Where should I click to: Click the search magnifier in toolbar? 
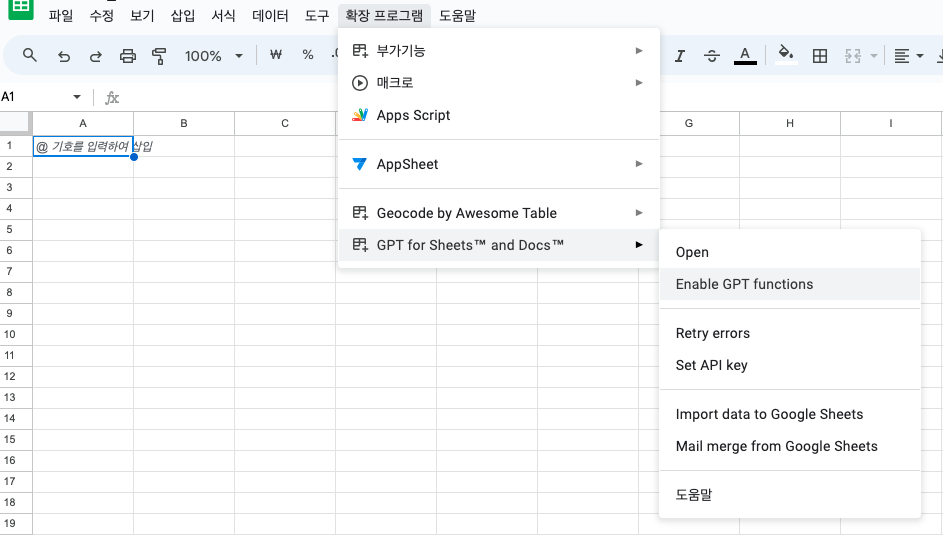pyautogui.click(x=29, y=56)
